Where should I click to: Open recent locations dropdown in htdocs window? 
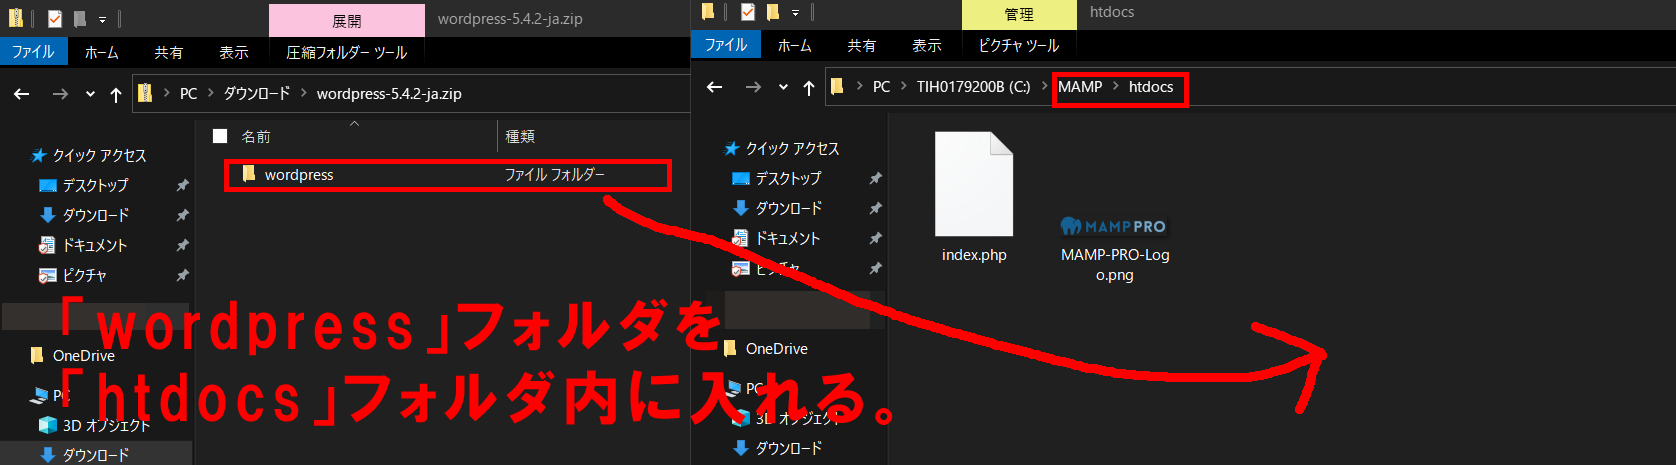783,87
